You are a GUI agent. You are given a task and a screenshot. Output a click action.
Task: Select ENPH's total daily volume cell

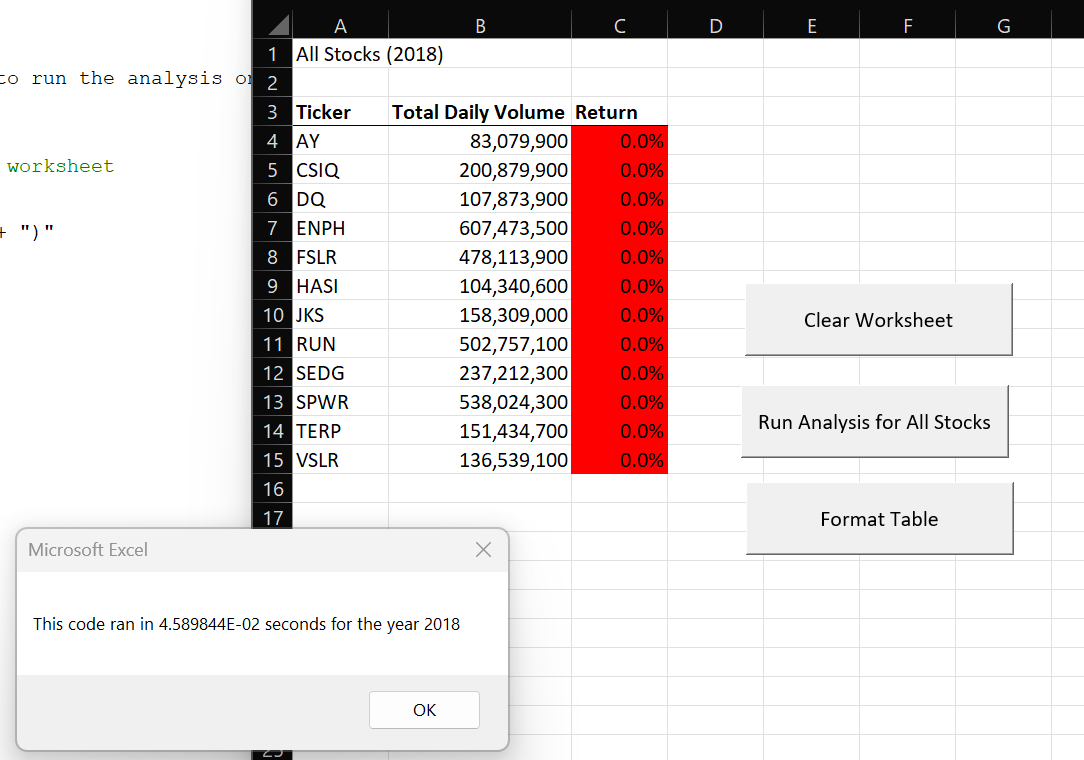coord(479,228)
